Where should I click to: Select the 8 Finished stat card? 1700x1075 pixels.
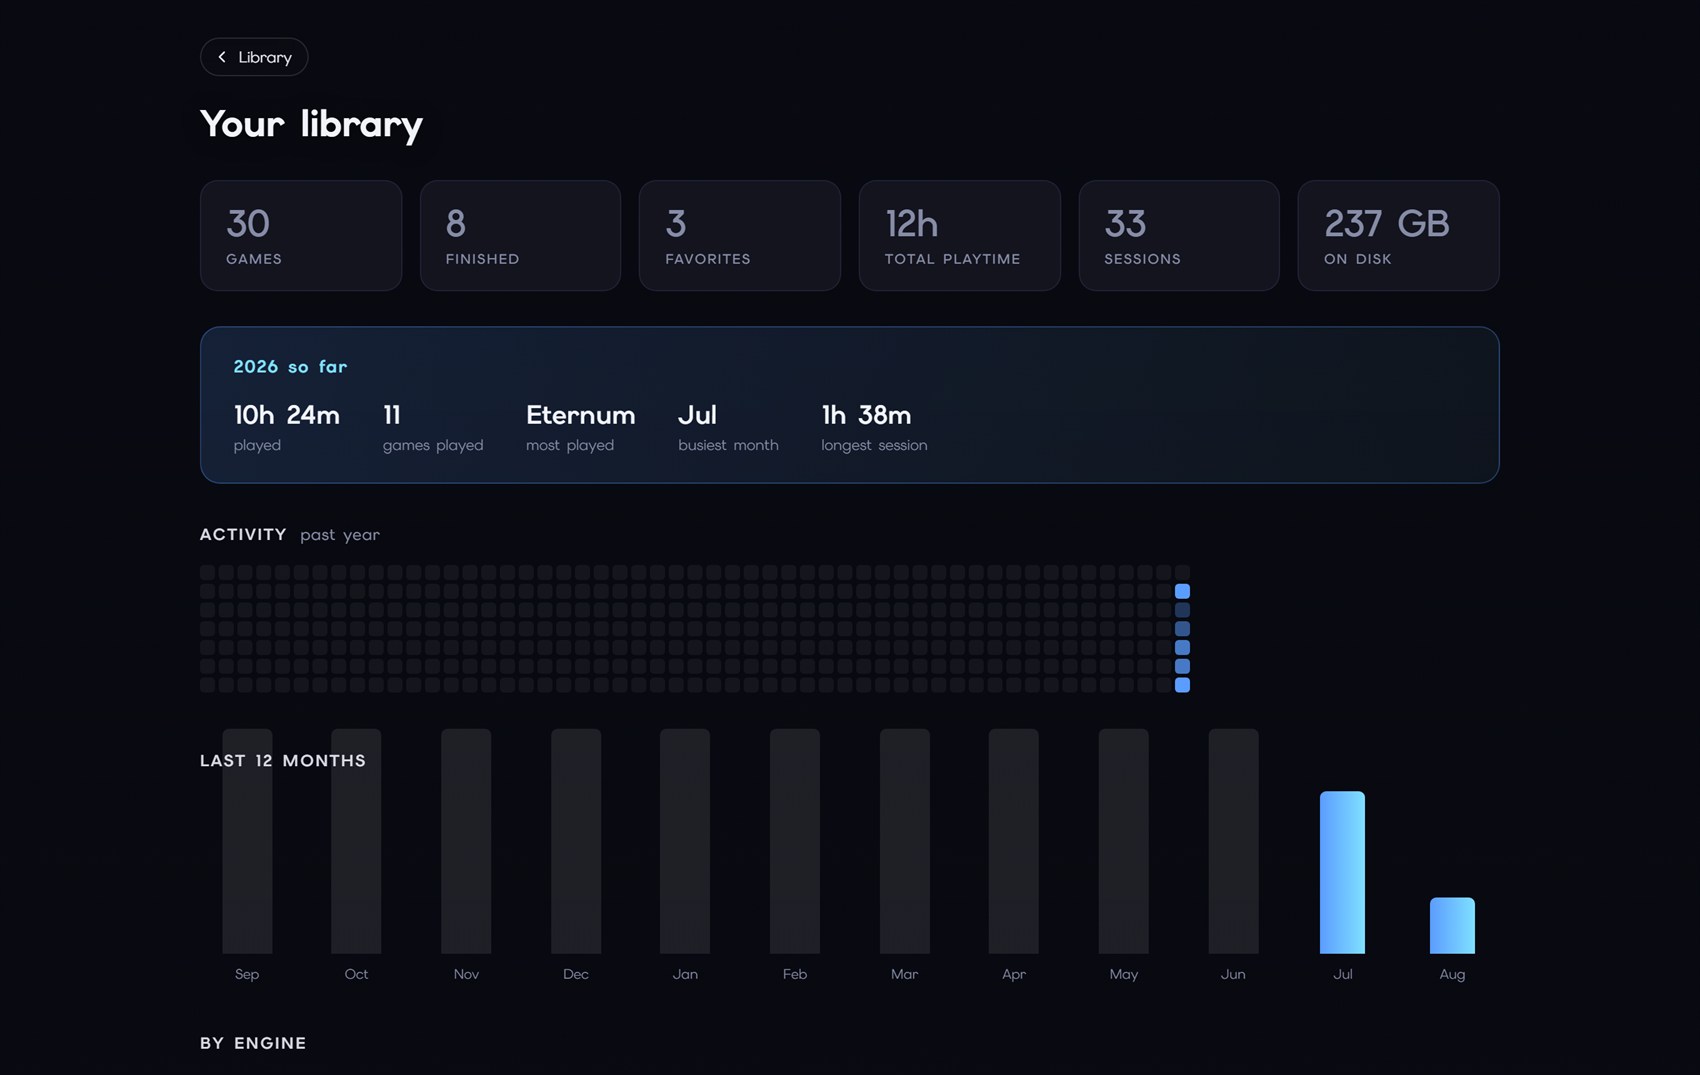(520, 236)
